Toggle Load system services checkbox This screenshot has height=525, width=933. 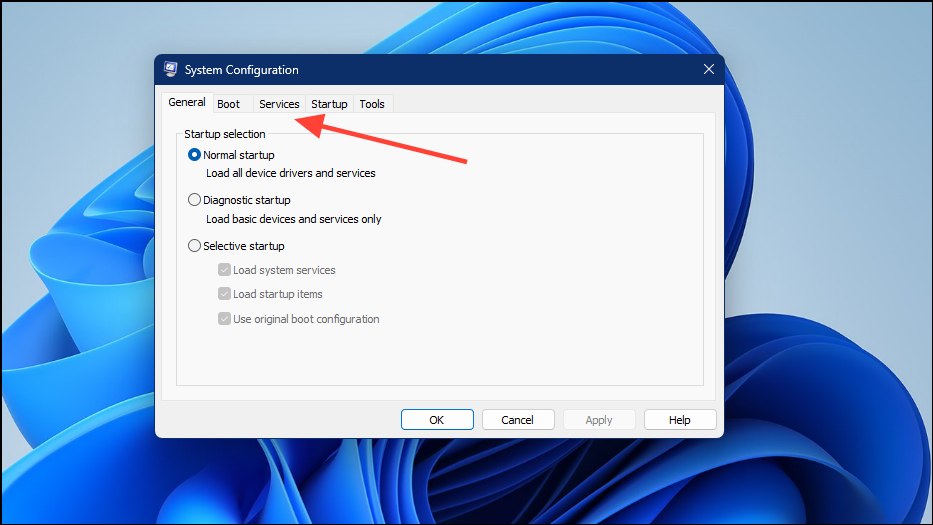(224, 270)
